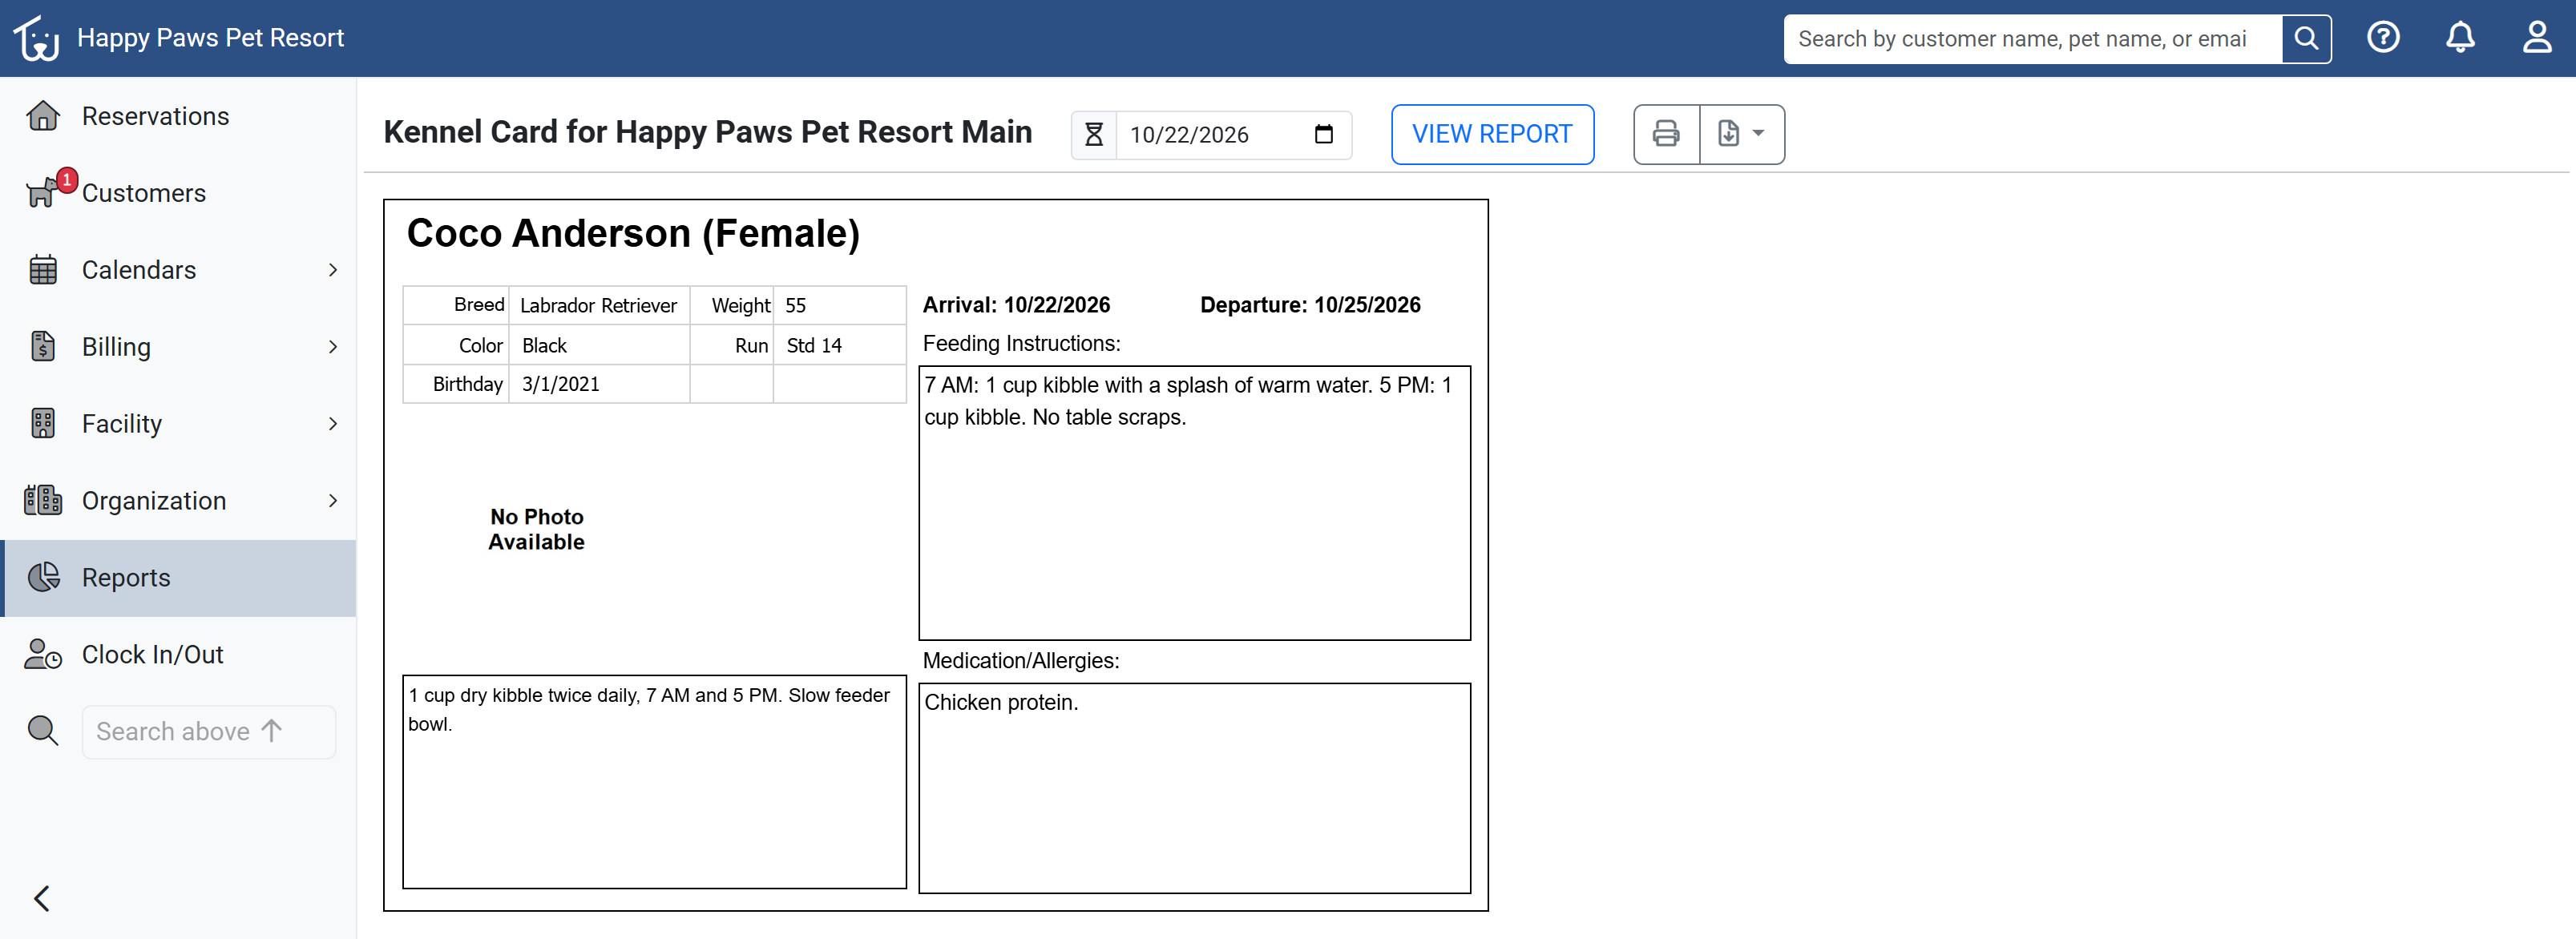The height and width of the screenshot is (939, 2576).
Task: Click the Weight value 55 cell
Action: click(x=838, y=305)
